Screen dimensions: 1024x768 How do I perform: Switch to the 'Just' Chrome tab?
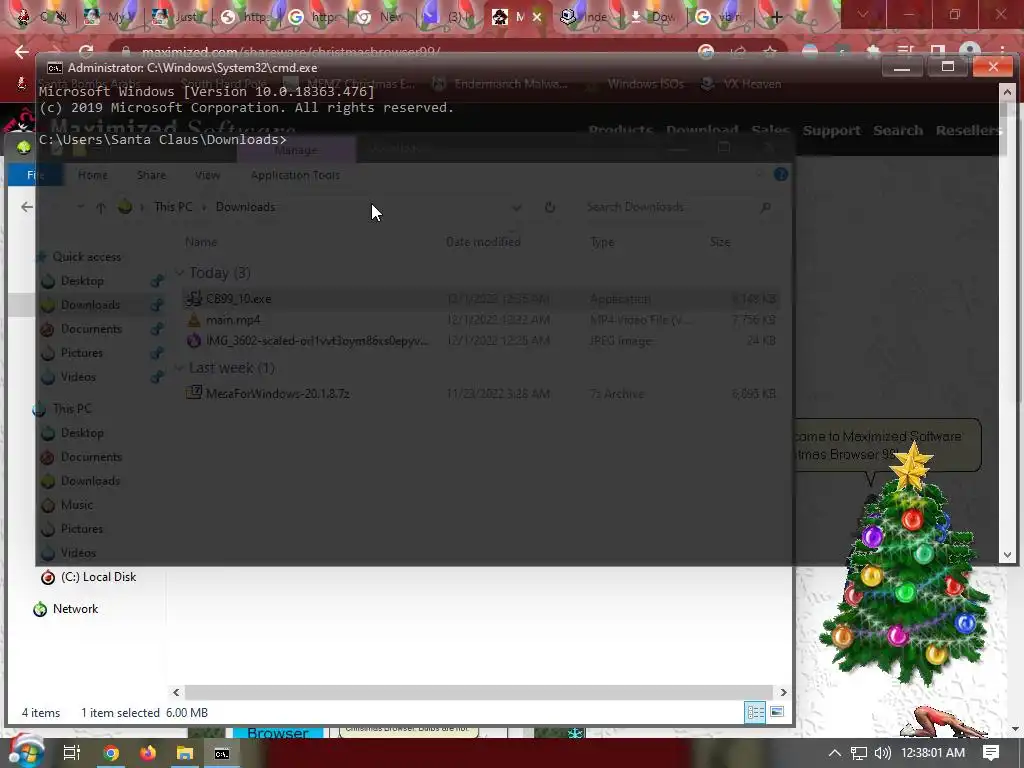click(175, 17)
